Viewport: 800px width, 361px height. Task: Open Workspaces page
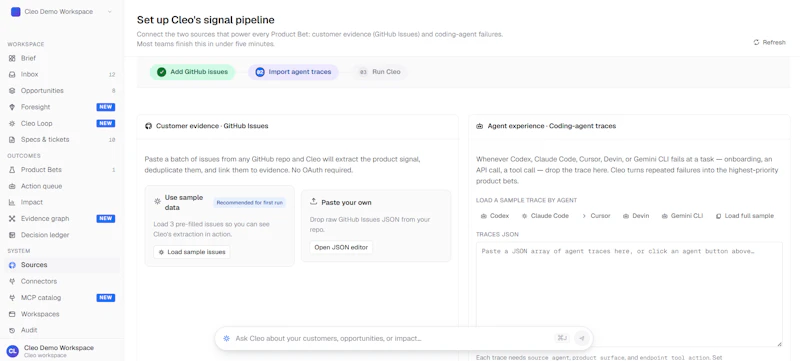pyautogui.click(x=61, y=314)
